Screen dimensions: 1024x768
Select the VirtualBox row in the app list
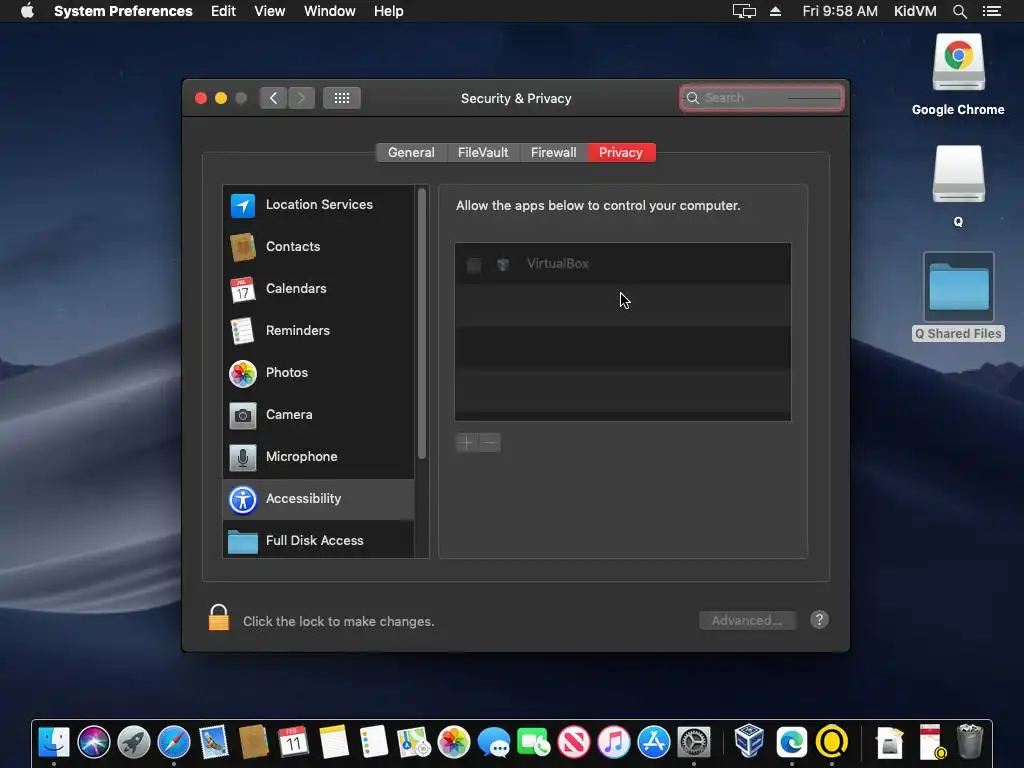click(x=623, y=264)
